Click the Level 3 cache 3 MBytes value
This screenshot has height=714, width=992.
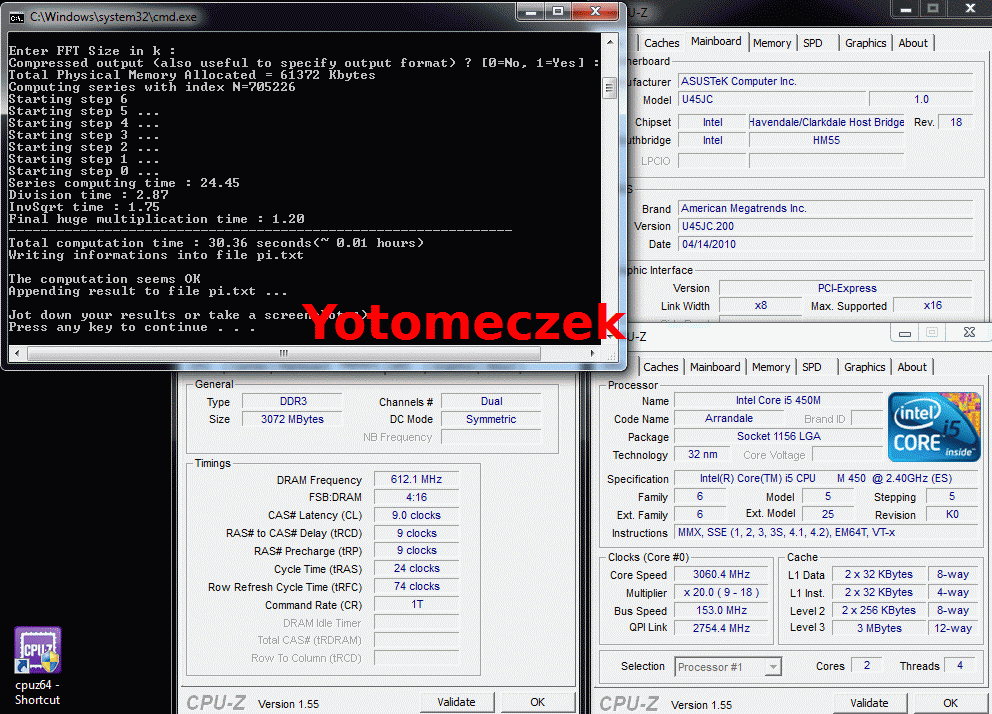tap(879, 628)
